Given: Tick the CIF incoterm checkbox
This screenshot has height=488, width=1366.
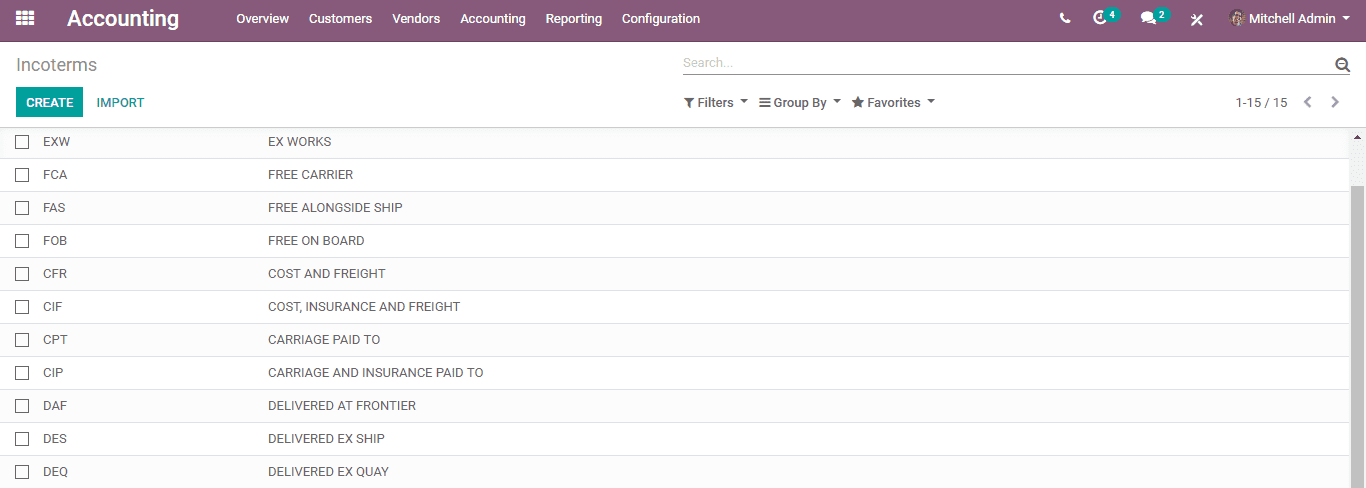Looking at the screenshot, I should tap(22, 307).
